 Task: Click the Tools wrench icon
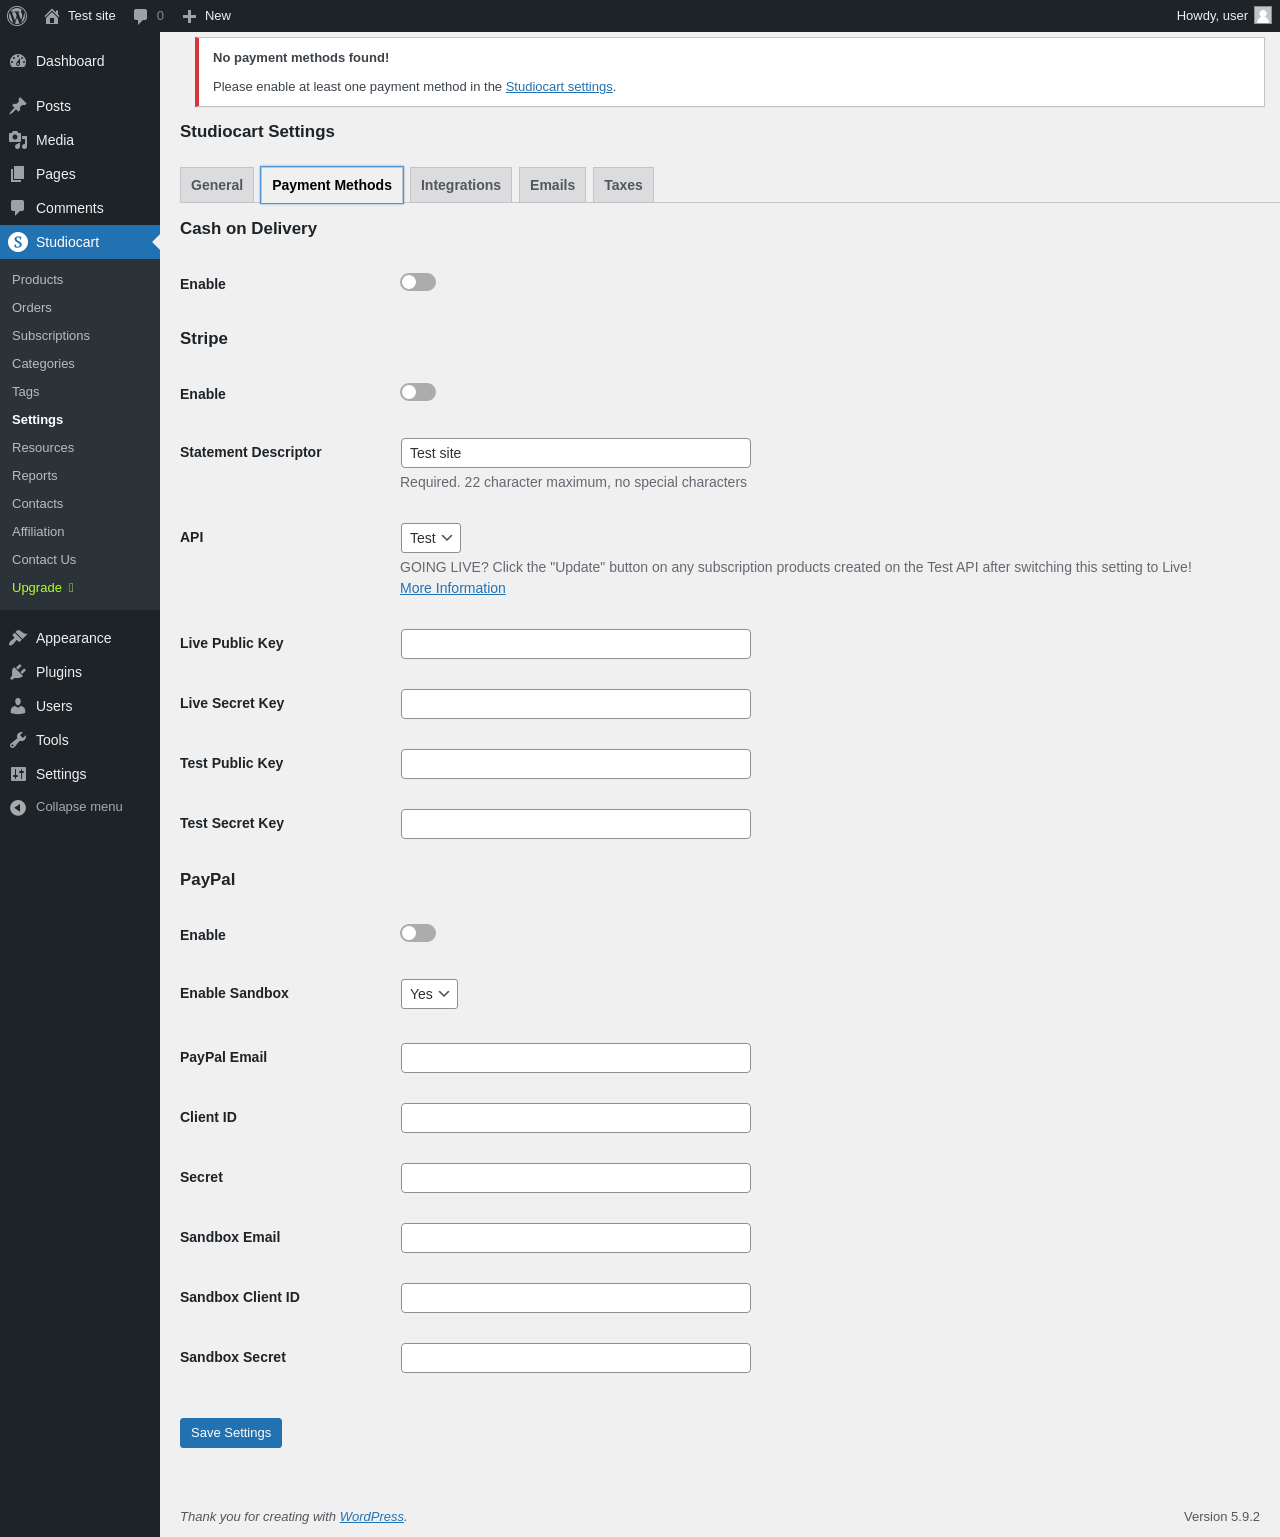[x=18, y=740]
